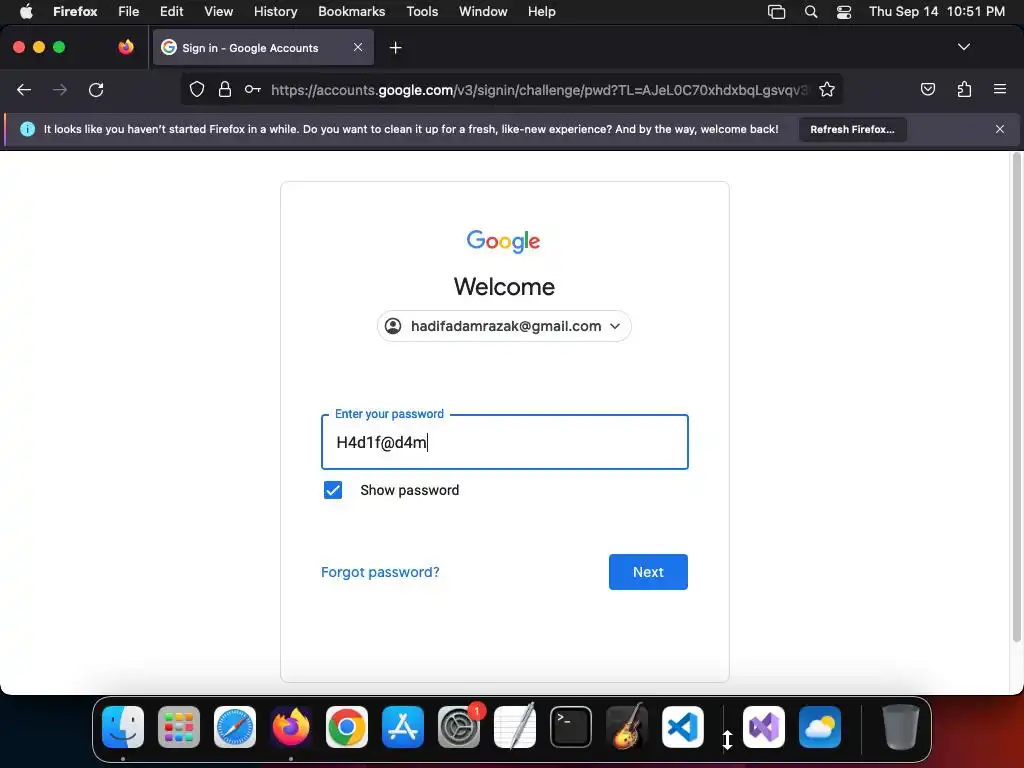The image size is (1024, 768).
Task: Bookmark this page with star icon
Action: pos(827,89)
